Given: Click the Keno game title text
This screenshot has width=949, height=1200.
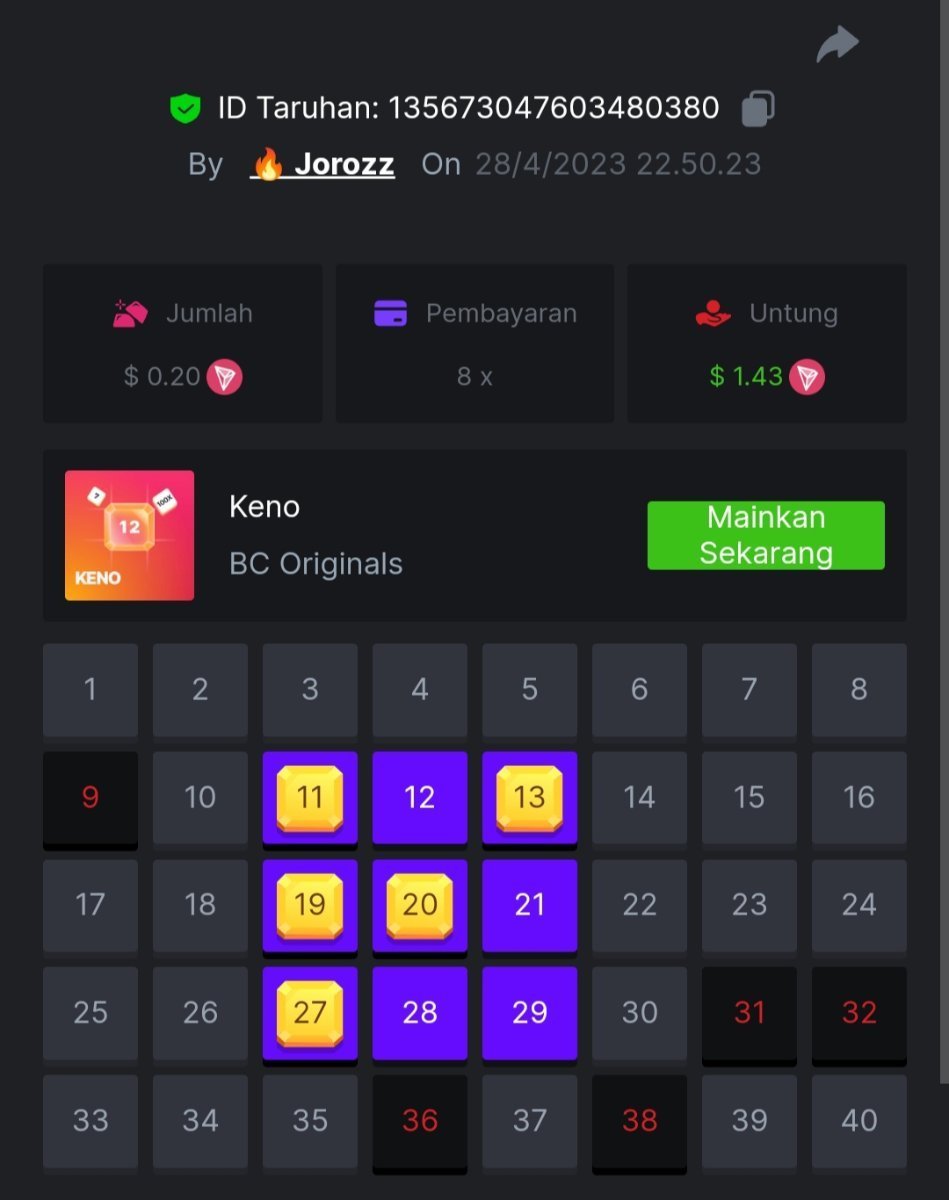Looking at the screenshot, I should (264, 507).
